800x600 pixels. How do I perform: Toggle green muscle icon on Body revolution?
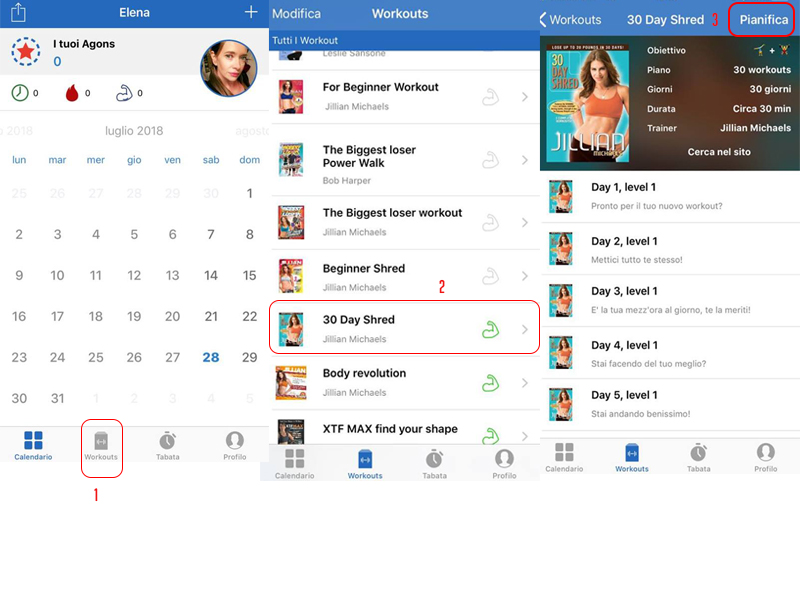[490, 383]
